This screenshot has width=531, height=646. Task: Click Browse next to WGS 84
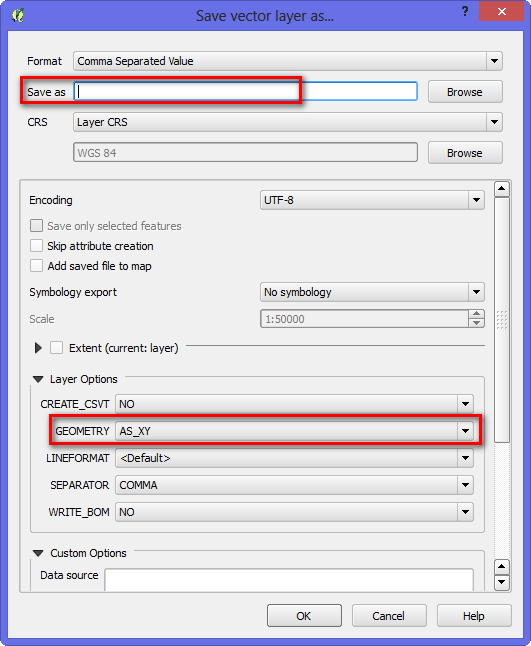[x=465, y=153]
